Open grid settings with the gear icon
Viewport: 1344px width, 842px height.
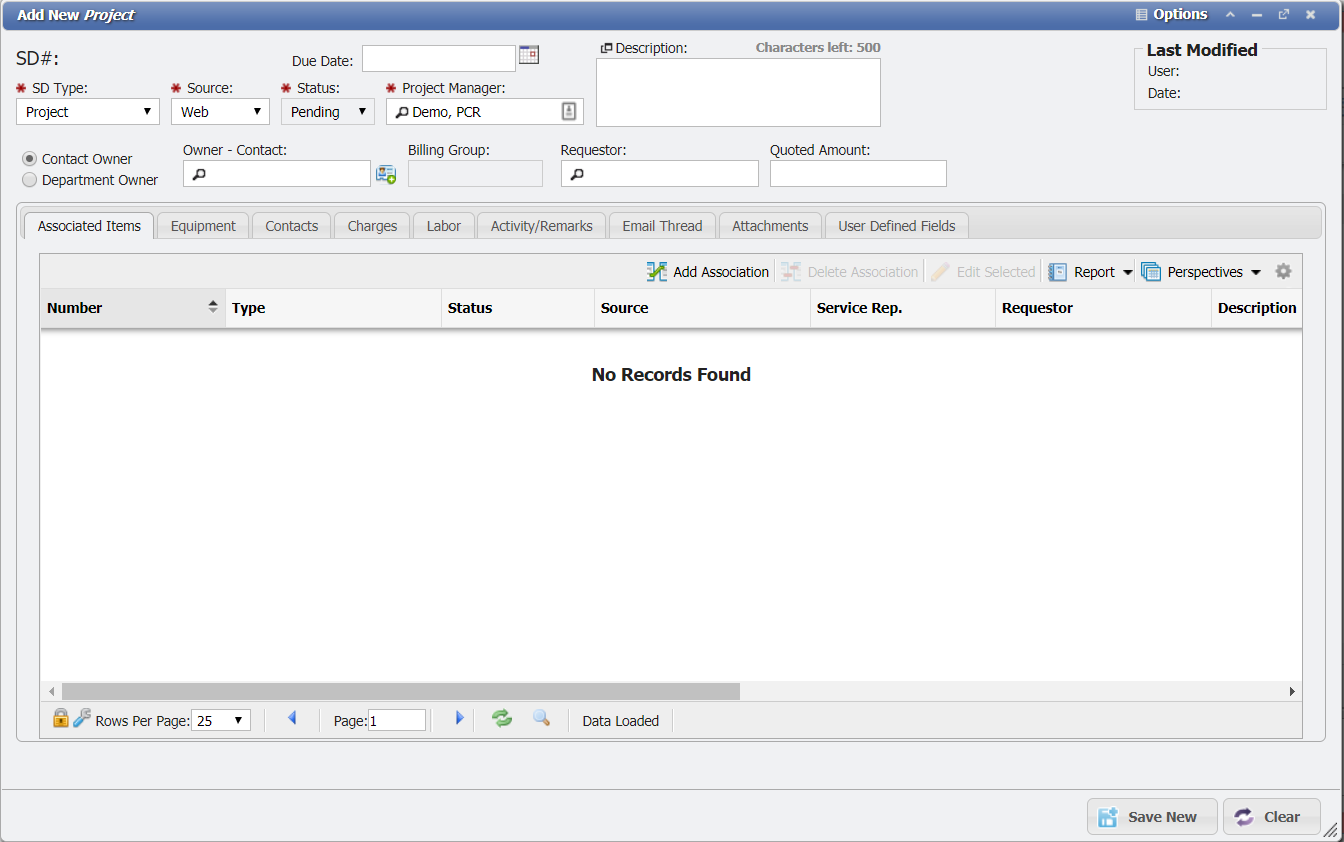(x=1284, y=271)
